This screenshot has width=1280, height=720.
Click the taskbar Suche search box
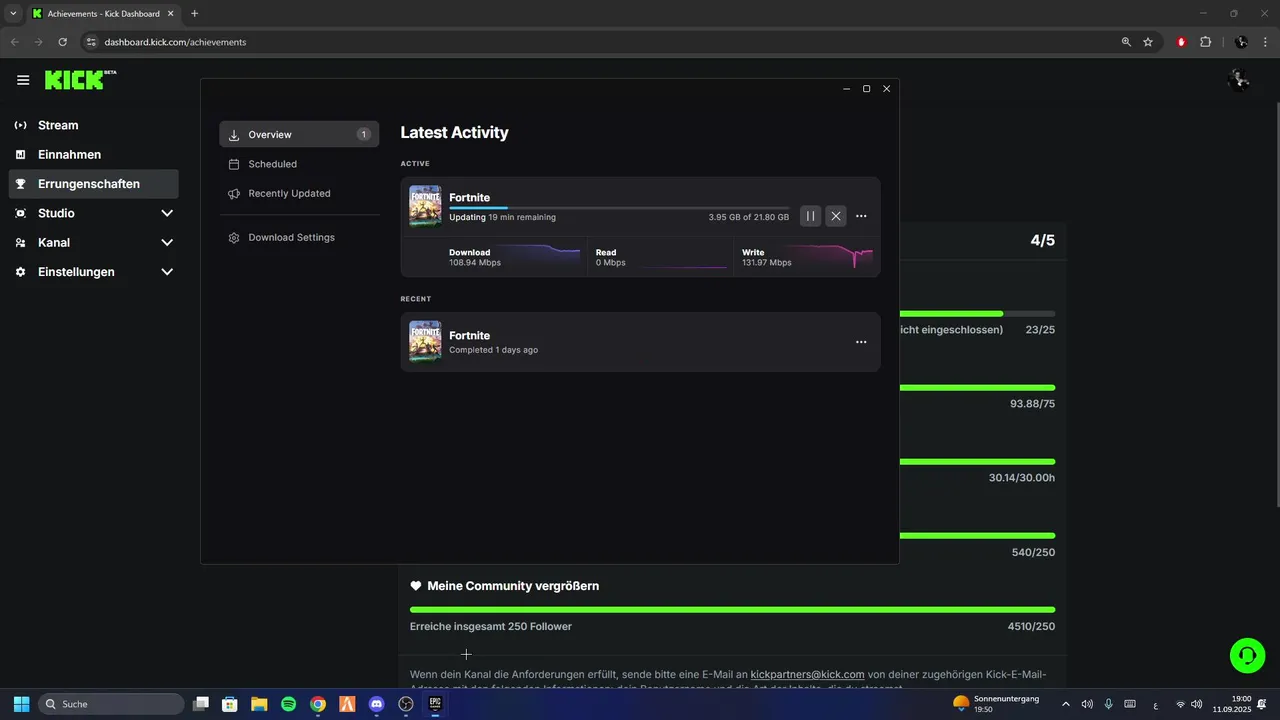111,704
